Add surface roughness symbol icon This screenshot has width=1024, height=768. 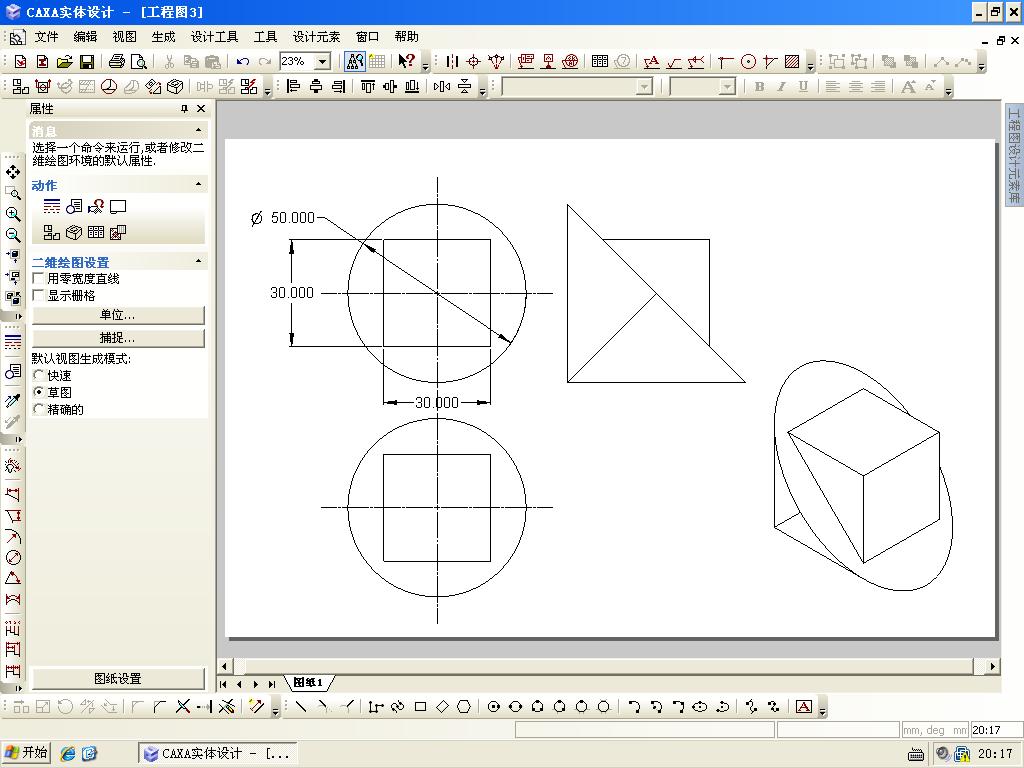pos(673,61)
